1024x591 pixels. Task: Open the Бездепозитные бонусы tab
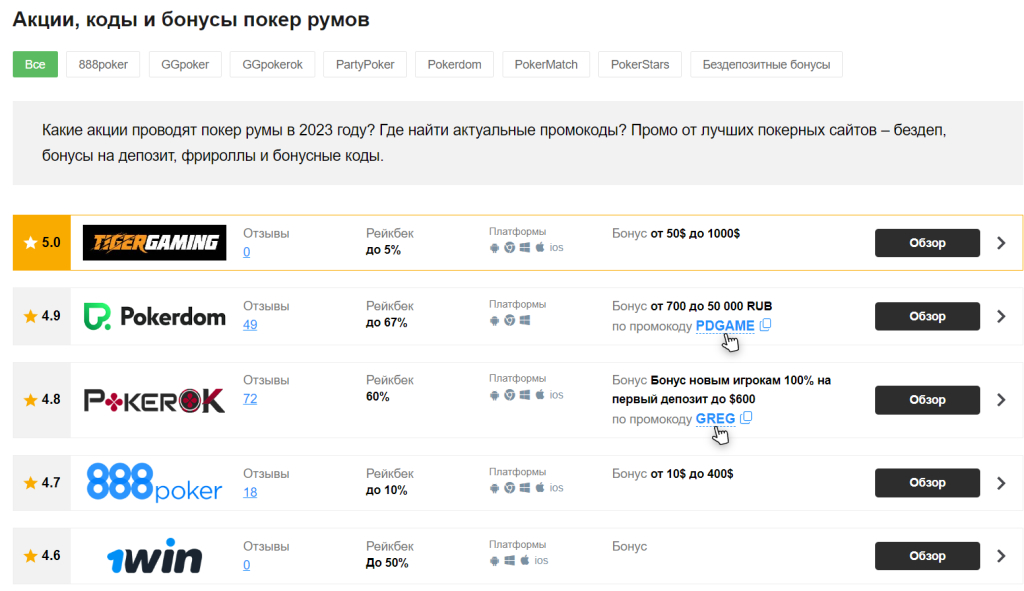coord(766,65)
